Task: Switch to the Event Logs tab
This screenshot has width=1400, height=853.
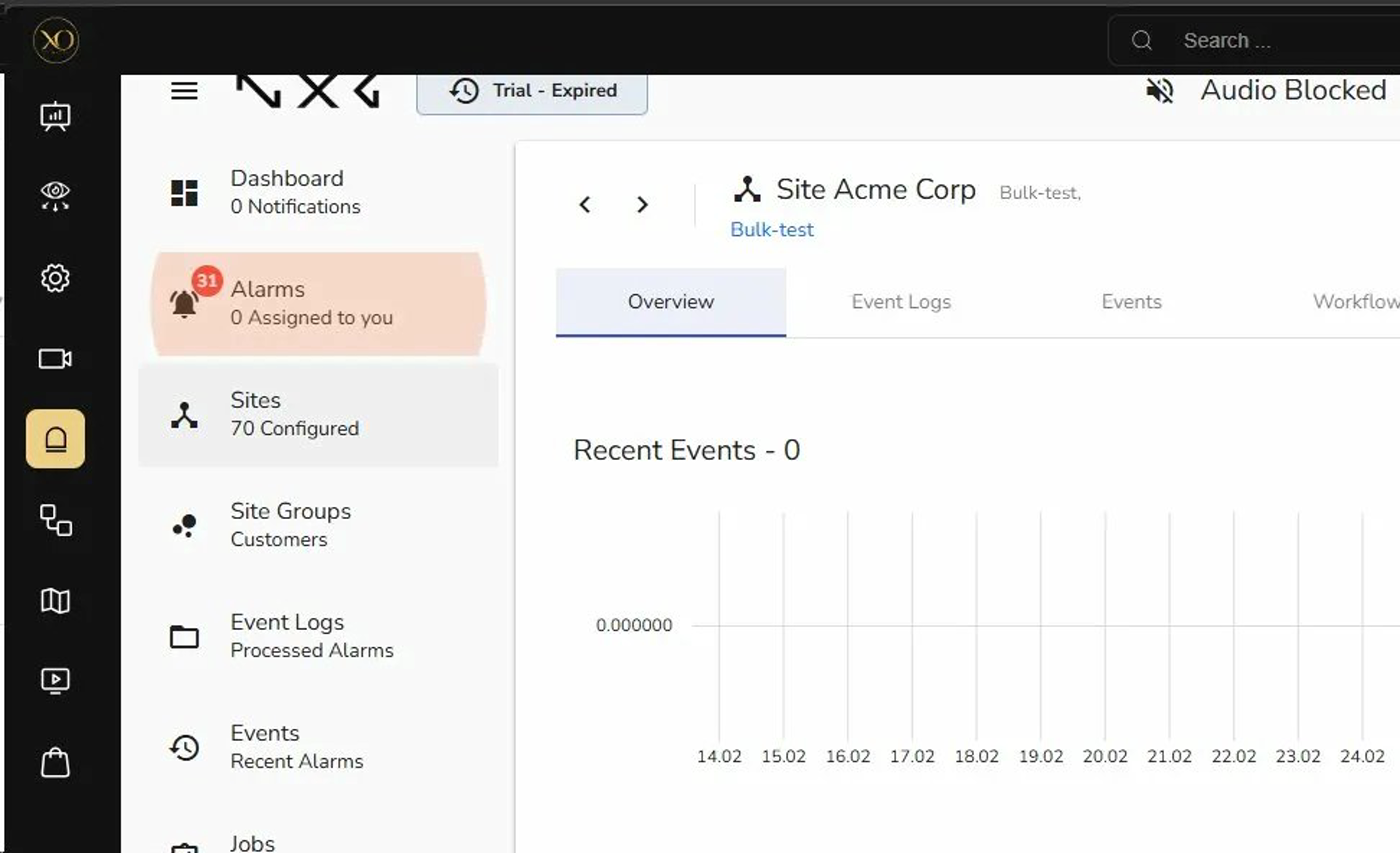Action: tap(901, 302)
